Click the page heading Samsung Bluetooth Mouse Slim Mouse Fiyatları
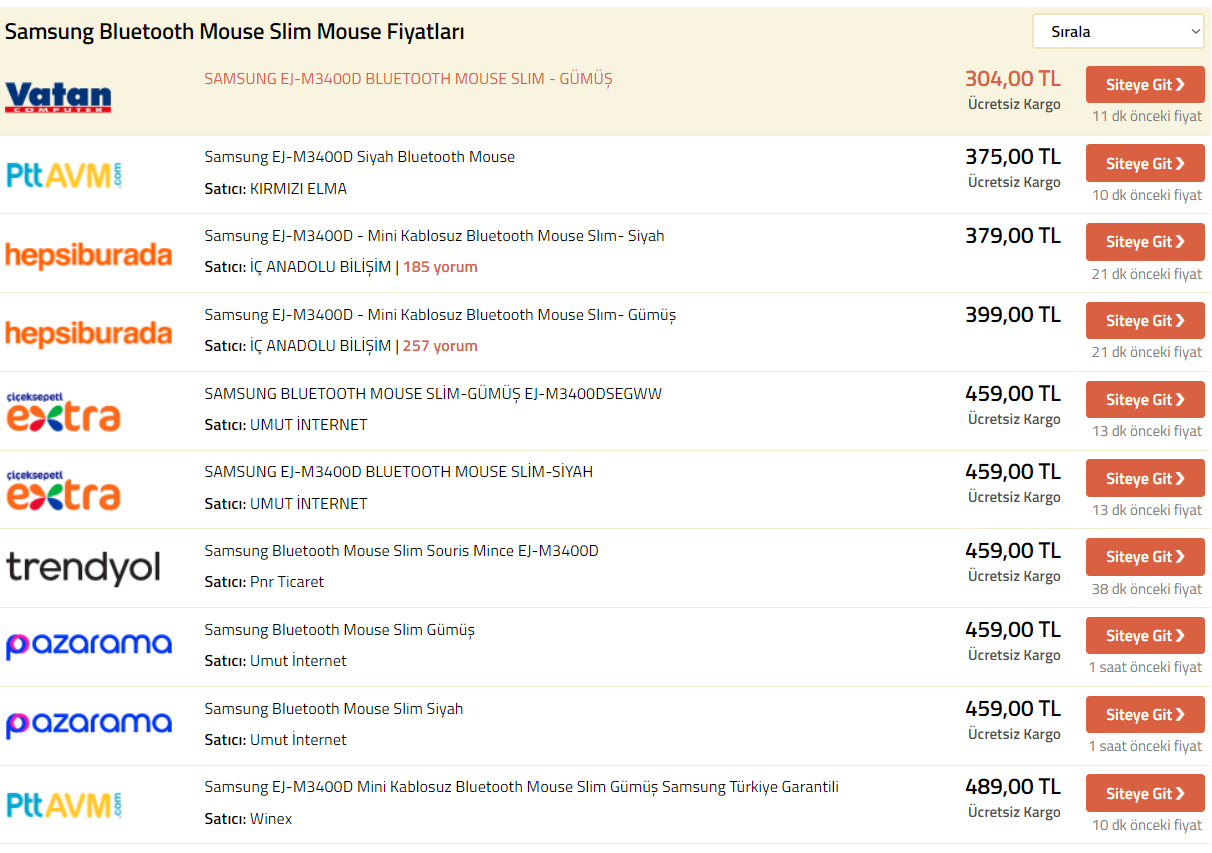 click(x=235, y=32)
